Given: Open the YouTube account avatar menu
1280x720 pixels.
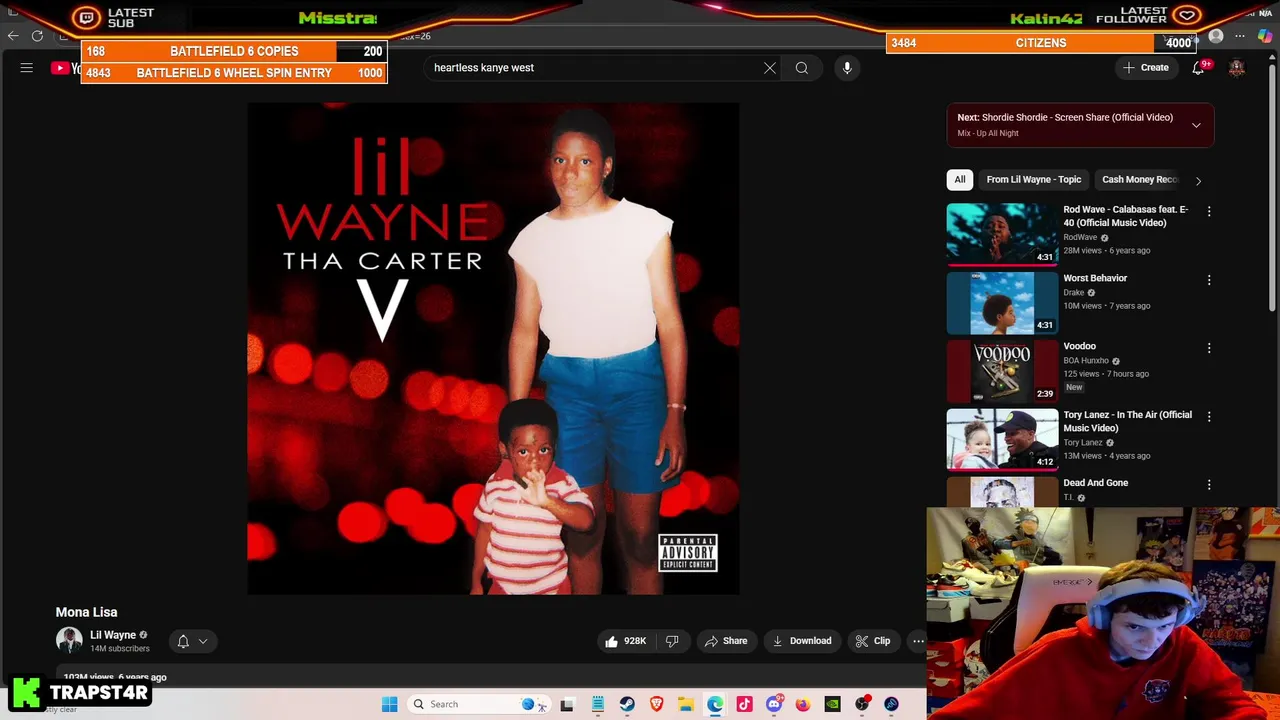Looking at the screenshot, I should coord(1237,68).
